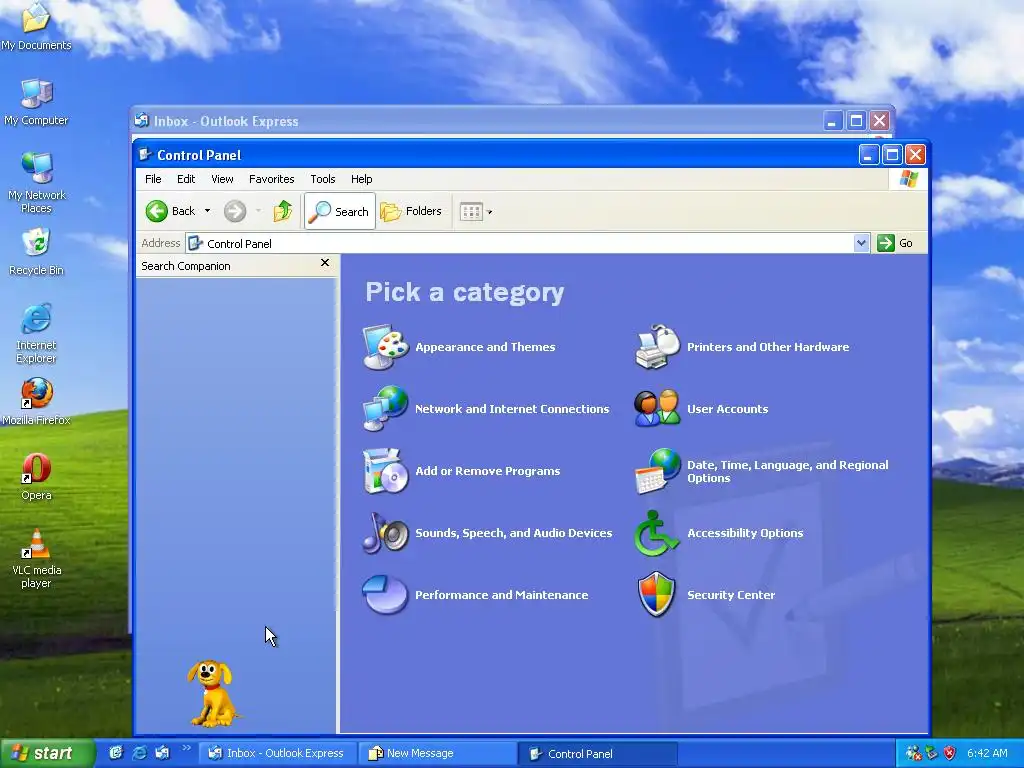The image size is (1024, 768).
Task: Open the Favorites menu
Action: click(272, 179)
